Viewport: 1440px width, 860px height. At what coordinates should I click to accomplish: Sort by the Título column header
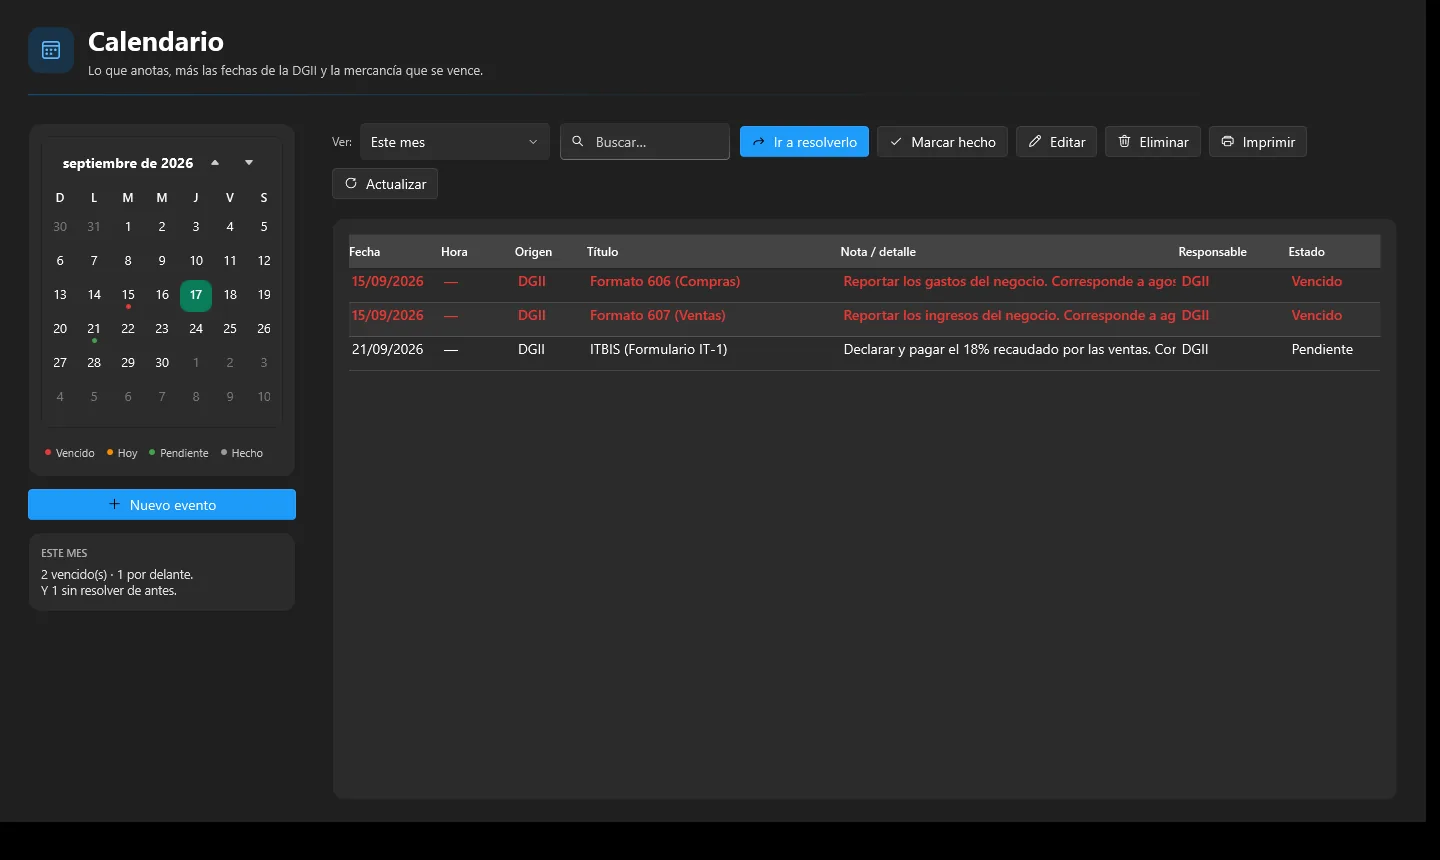[x=602, y=252]
